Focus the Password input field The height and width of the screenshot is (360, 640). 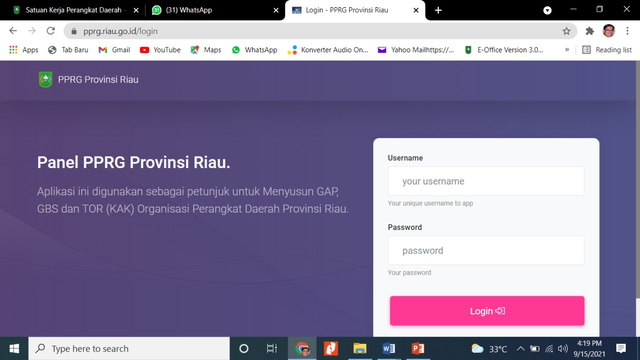[x=486, y=250]
